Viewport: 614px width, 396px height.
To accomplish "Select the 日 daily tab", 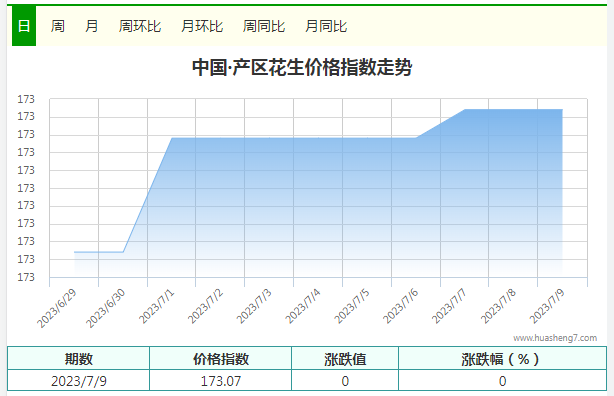I will pyautogui.click(x=24, y=26).
